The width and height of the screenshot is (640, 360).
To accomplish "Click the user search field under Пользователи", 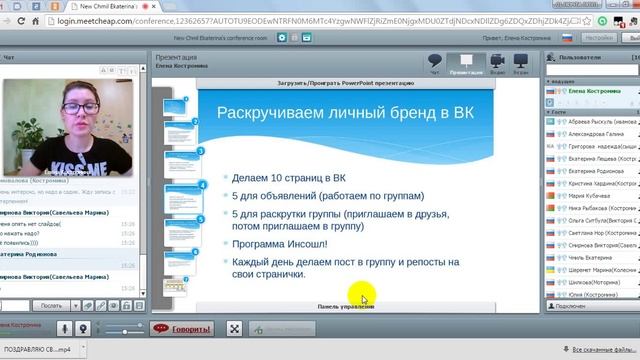I will [x=591, y=70].
